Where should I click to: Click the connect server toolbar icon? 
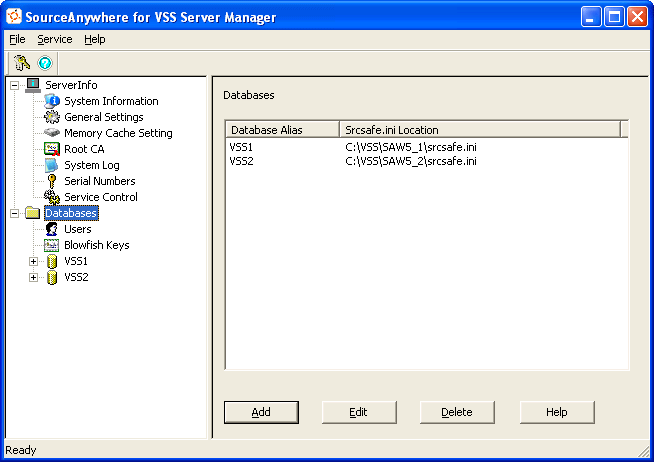coord(22,62)
